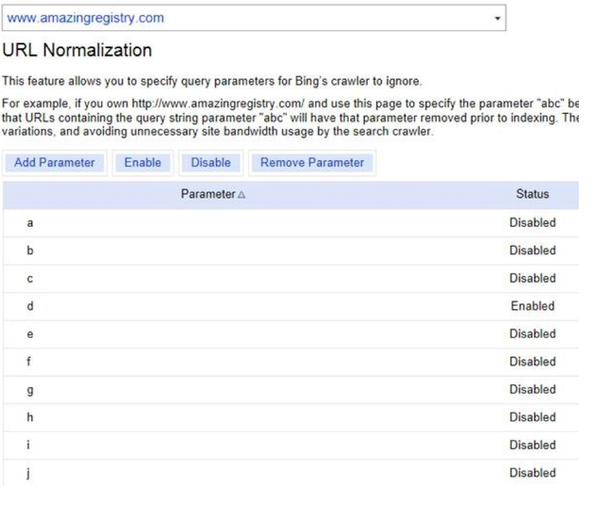This screenshot has height=505, width=600.
Task: Select parameter row "g"
Action: pos(291,390)
